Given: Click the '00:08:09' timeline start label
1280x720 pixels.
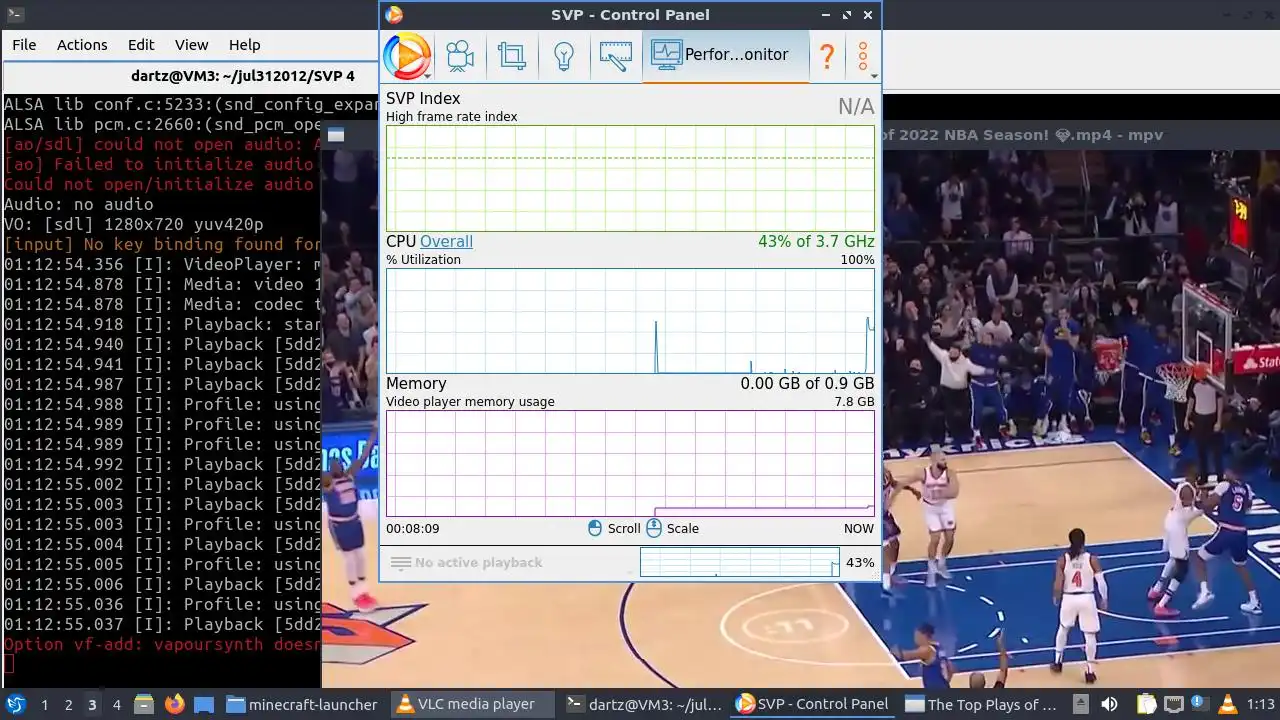Looking at the screenshot, I should 413,528.
